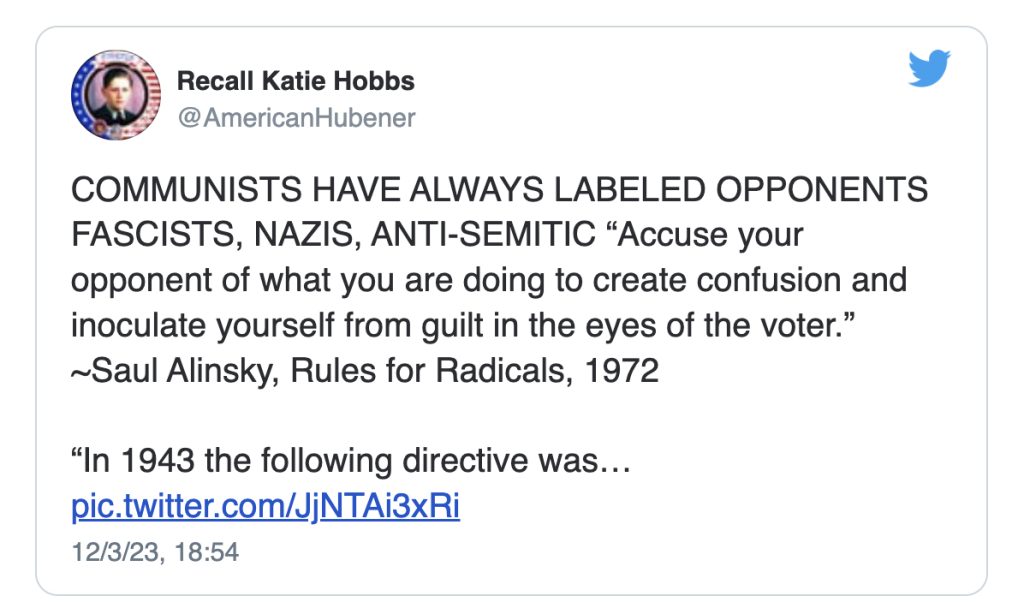Click the empty area right of the timestamp

[x=600, y=551]
